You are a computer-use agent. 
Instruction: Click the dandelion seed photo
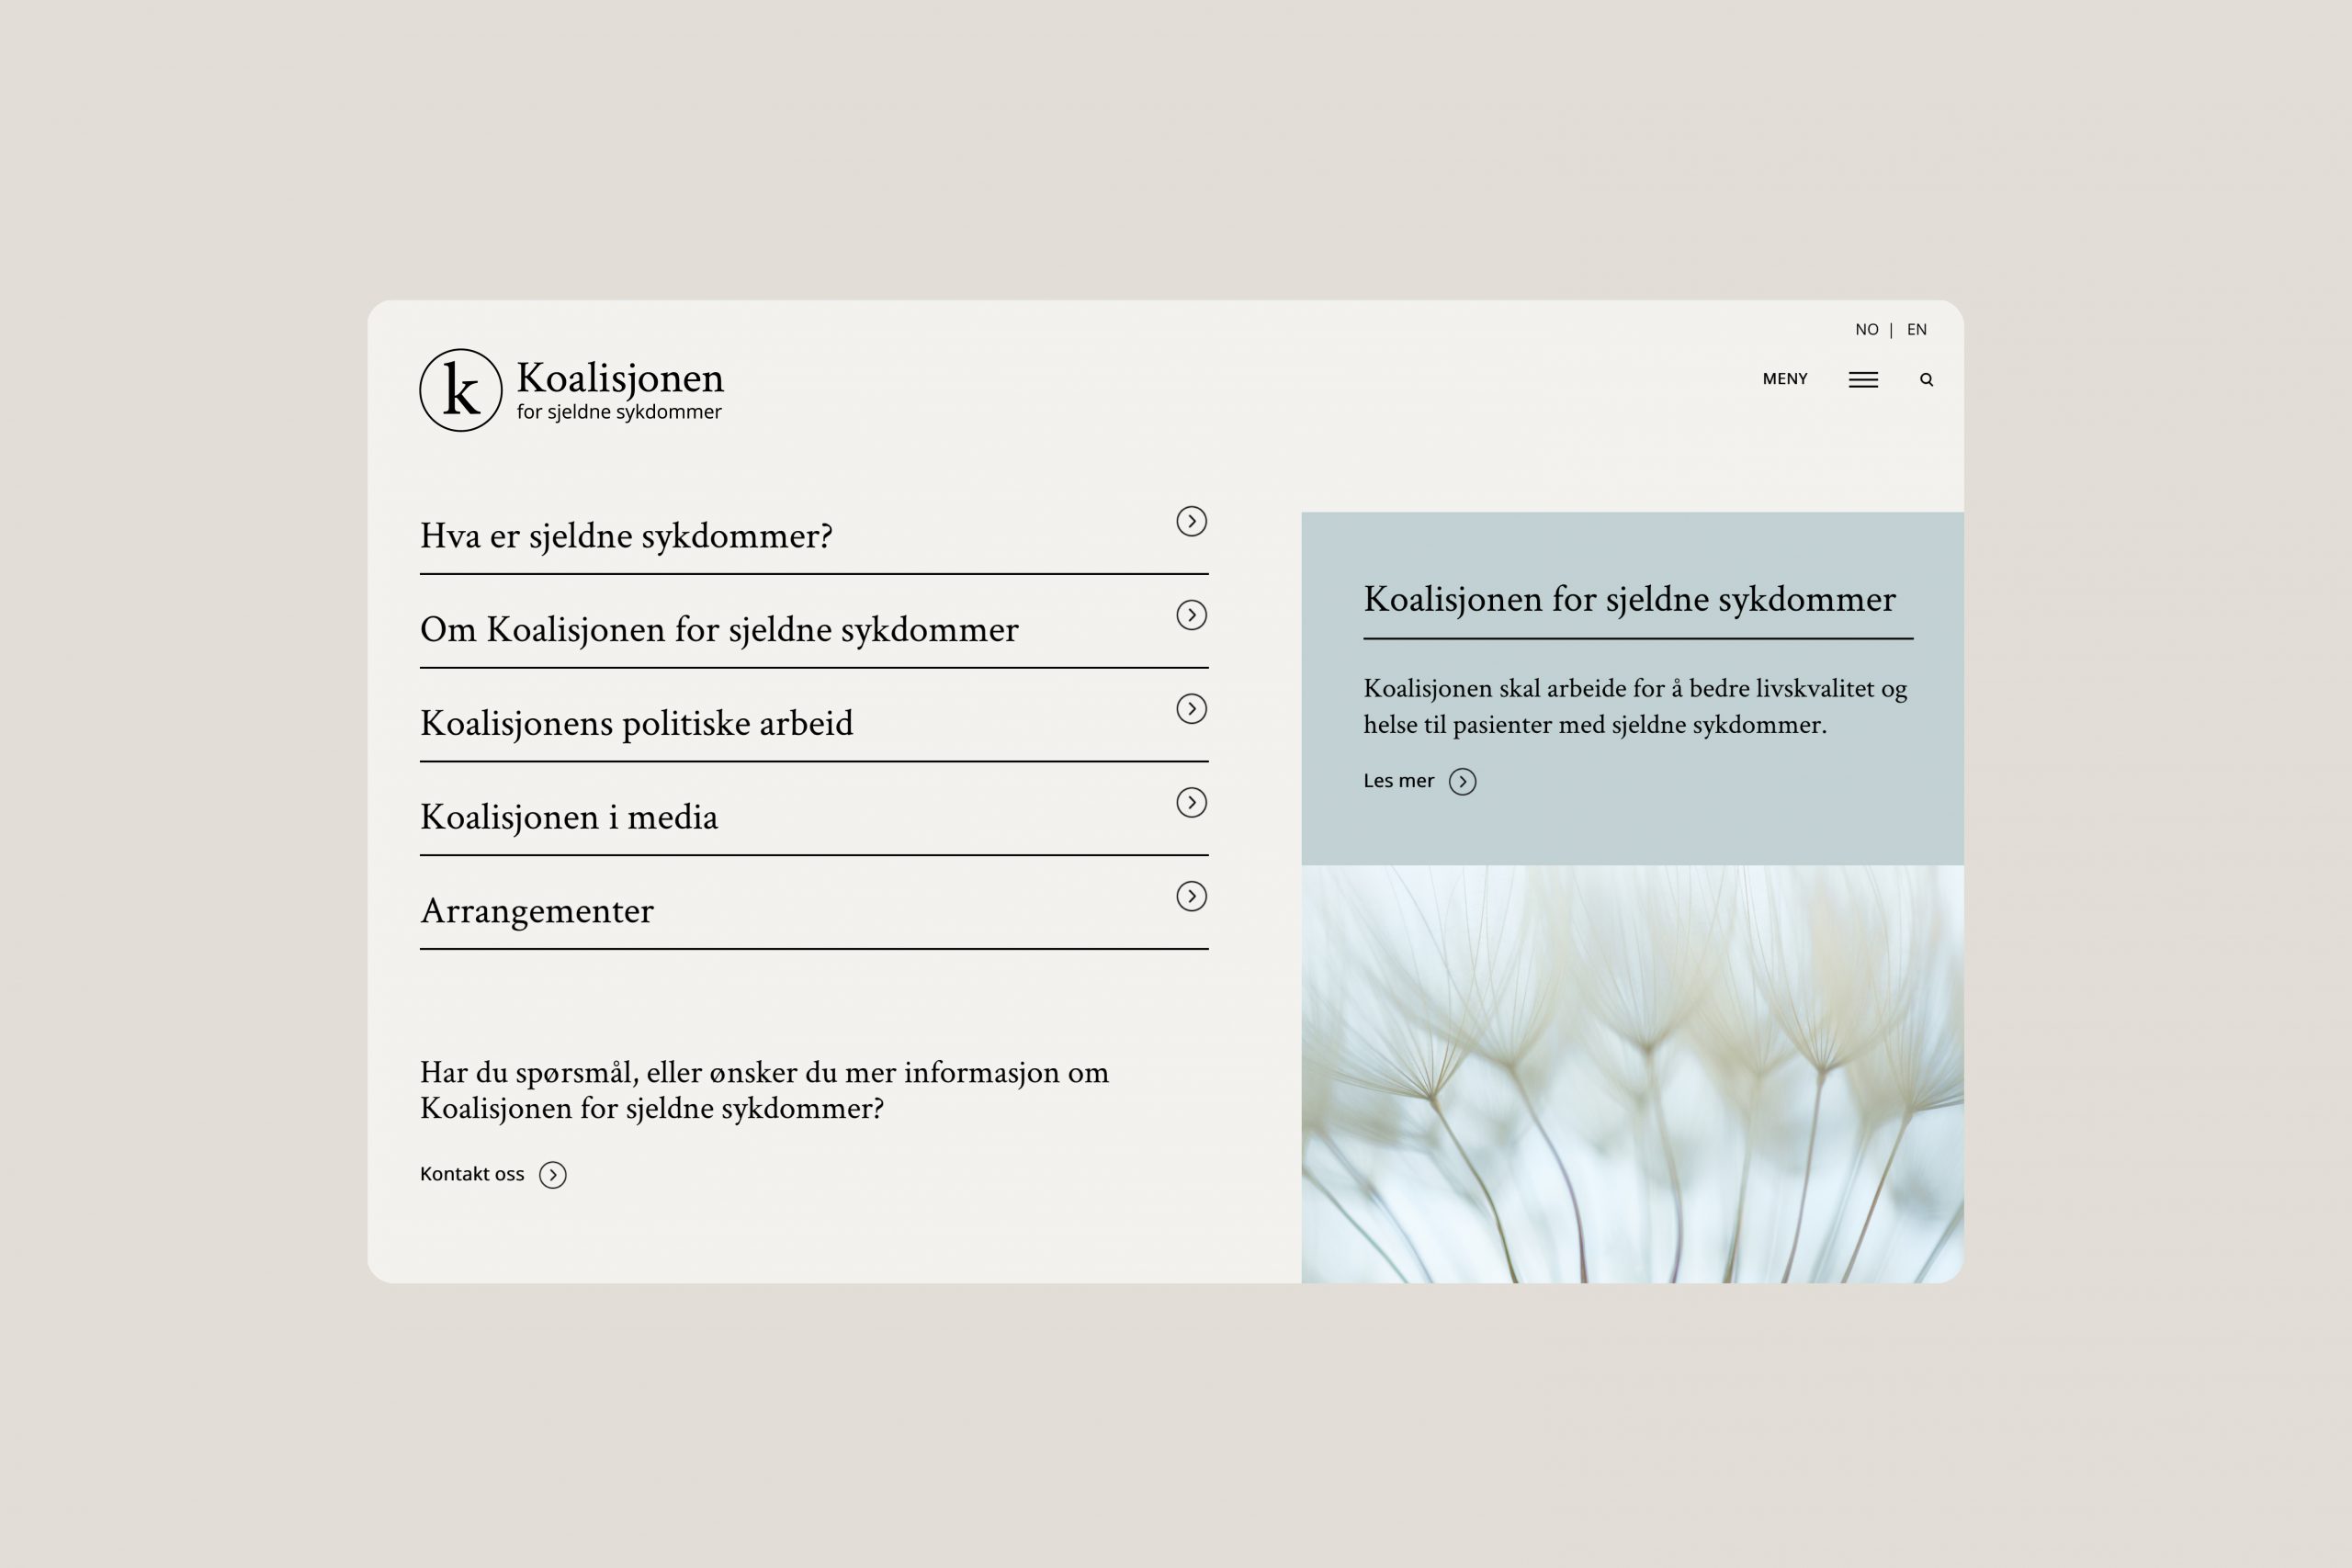coord(1632,1073)
